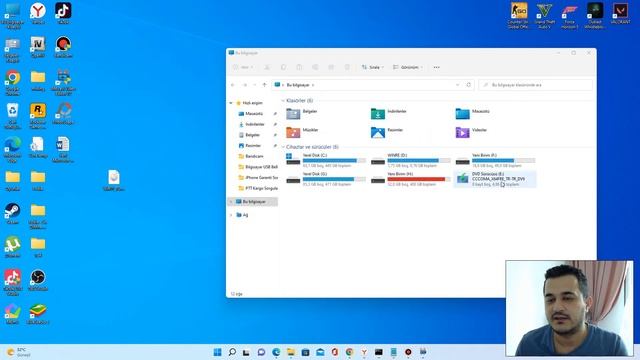Image resolution: width=640 pixels, height=360 pixels.
Task: Open Yandex browser desktop shortcut
Action: [38, 13]
